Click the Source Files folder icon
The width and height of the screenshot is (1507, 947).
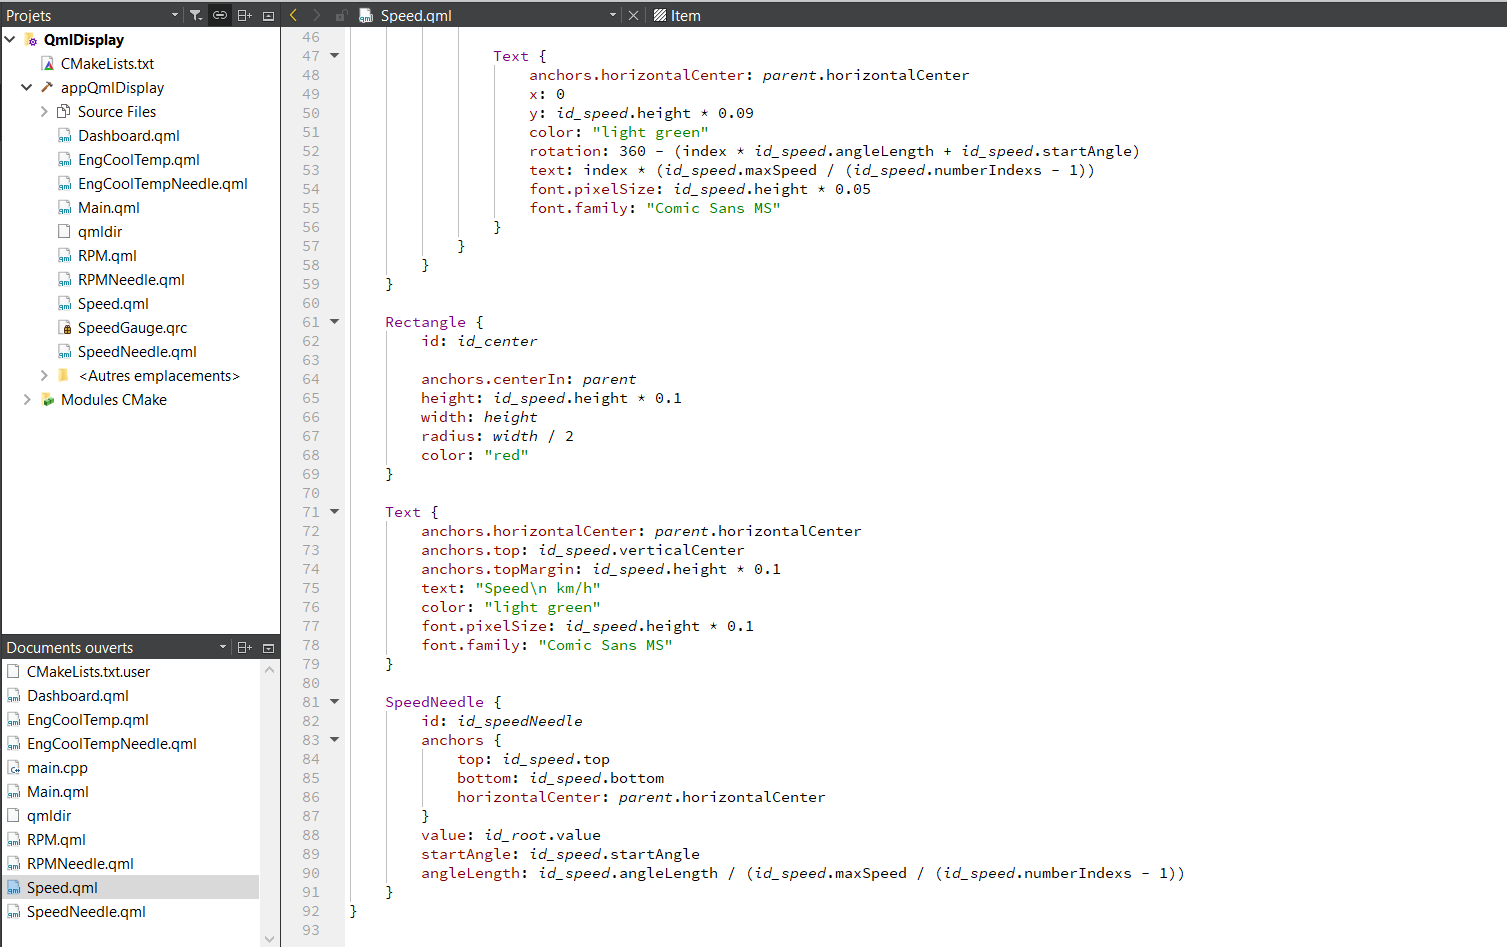point(64,111)
